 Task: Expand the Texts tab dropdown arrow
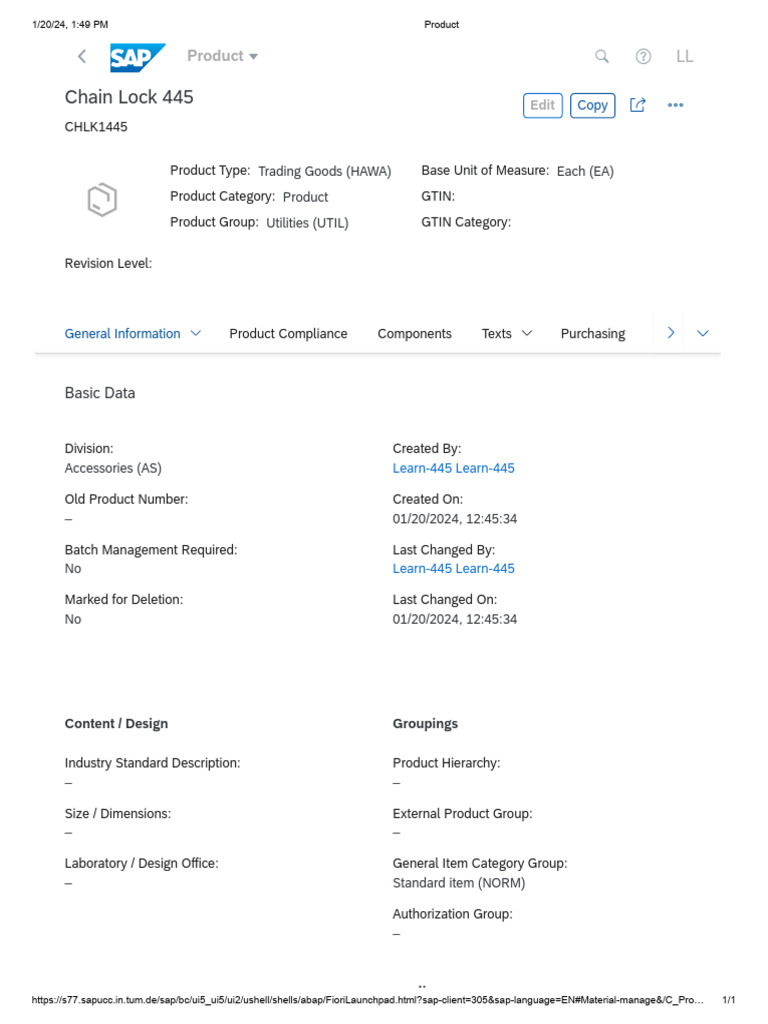pyautogui.click(x=527, y=333)
